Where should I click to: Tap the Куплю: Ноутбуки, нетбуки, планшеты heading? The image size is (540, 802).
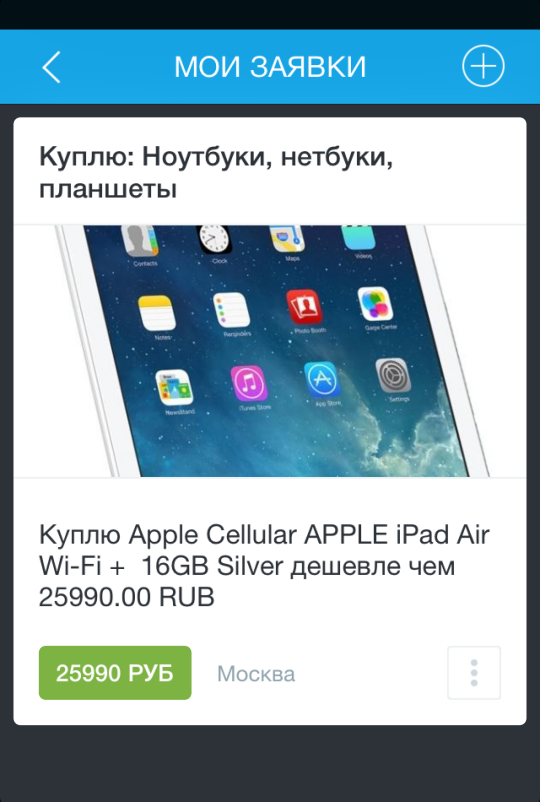coord(216,173)
